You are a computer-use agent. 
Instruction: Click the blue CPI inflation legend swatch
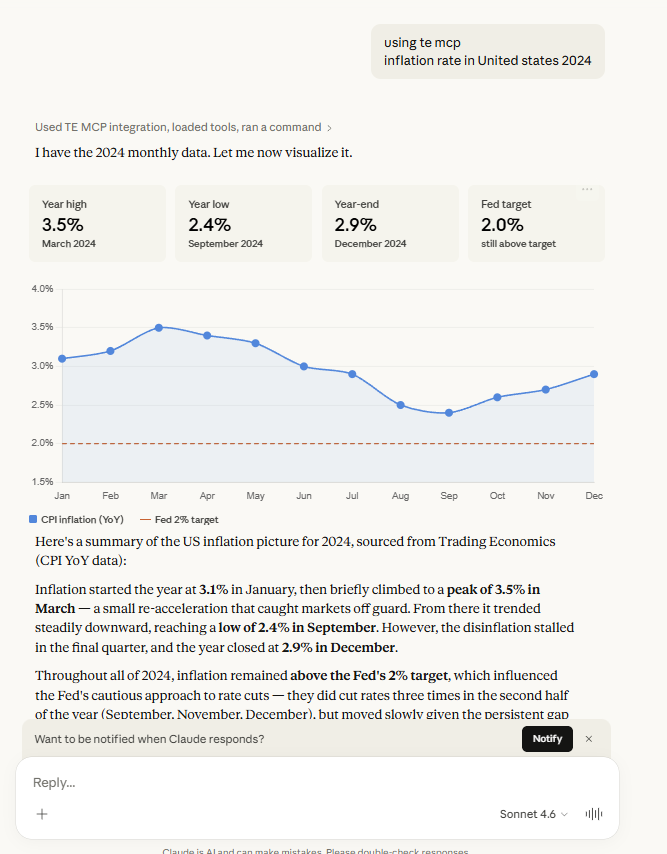point(33,520)
